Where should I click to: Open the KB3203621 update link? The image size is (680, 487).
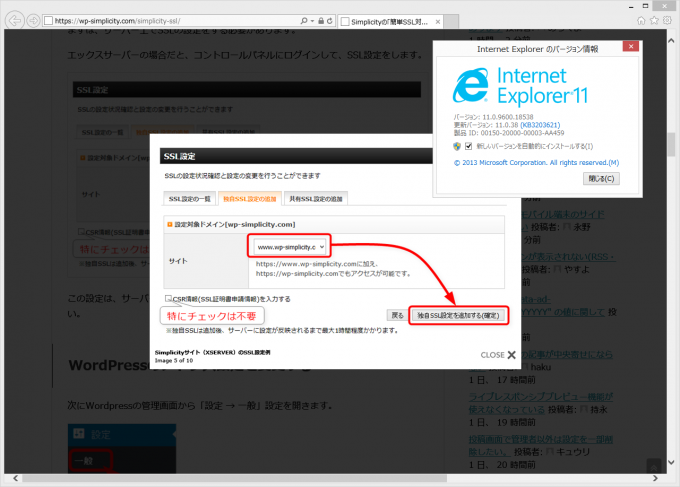[x=540, y=125]
